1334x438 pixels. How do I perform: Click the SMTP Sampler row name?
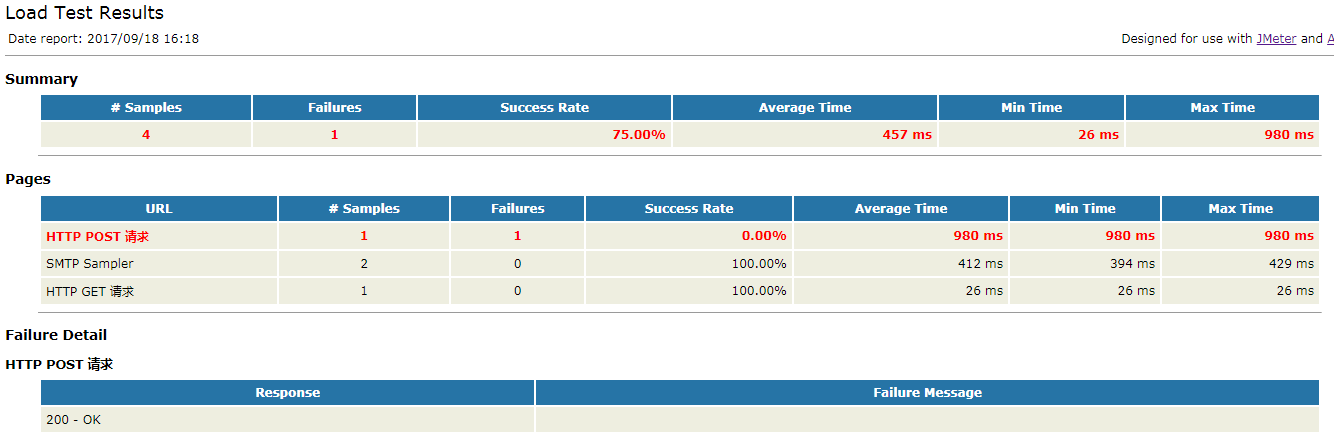[x=90, y=264]
